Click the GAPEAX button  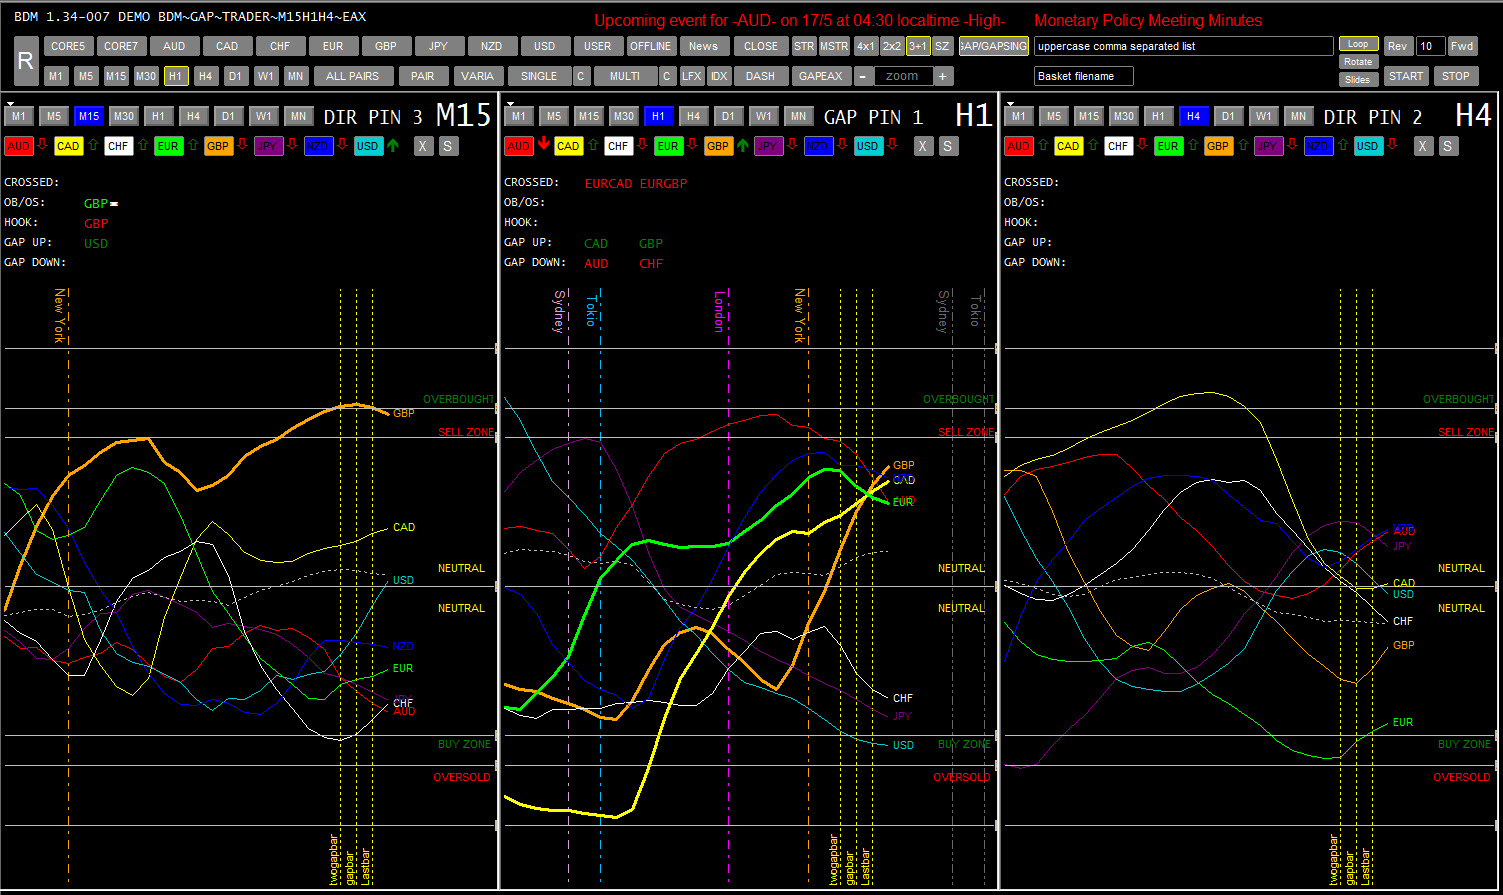coord(821,76)
